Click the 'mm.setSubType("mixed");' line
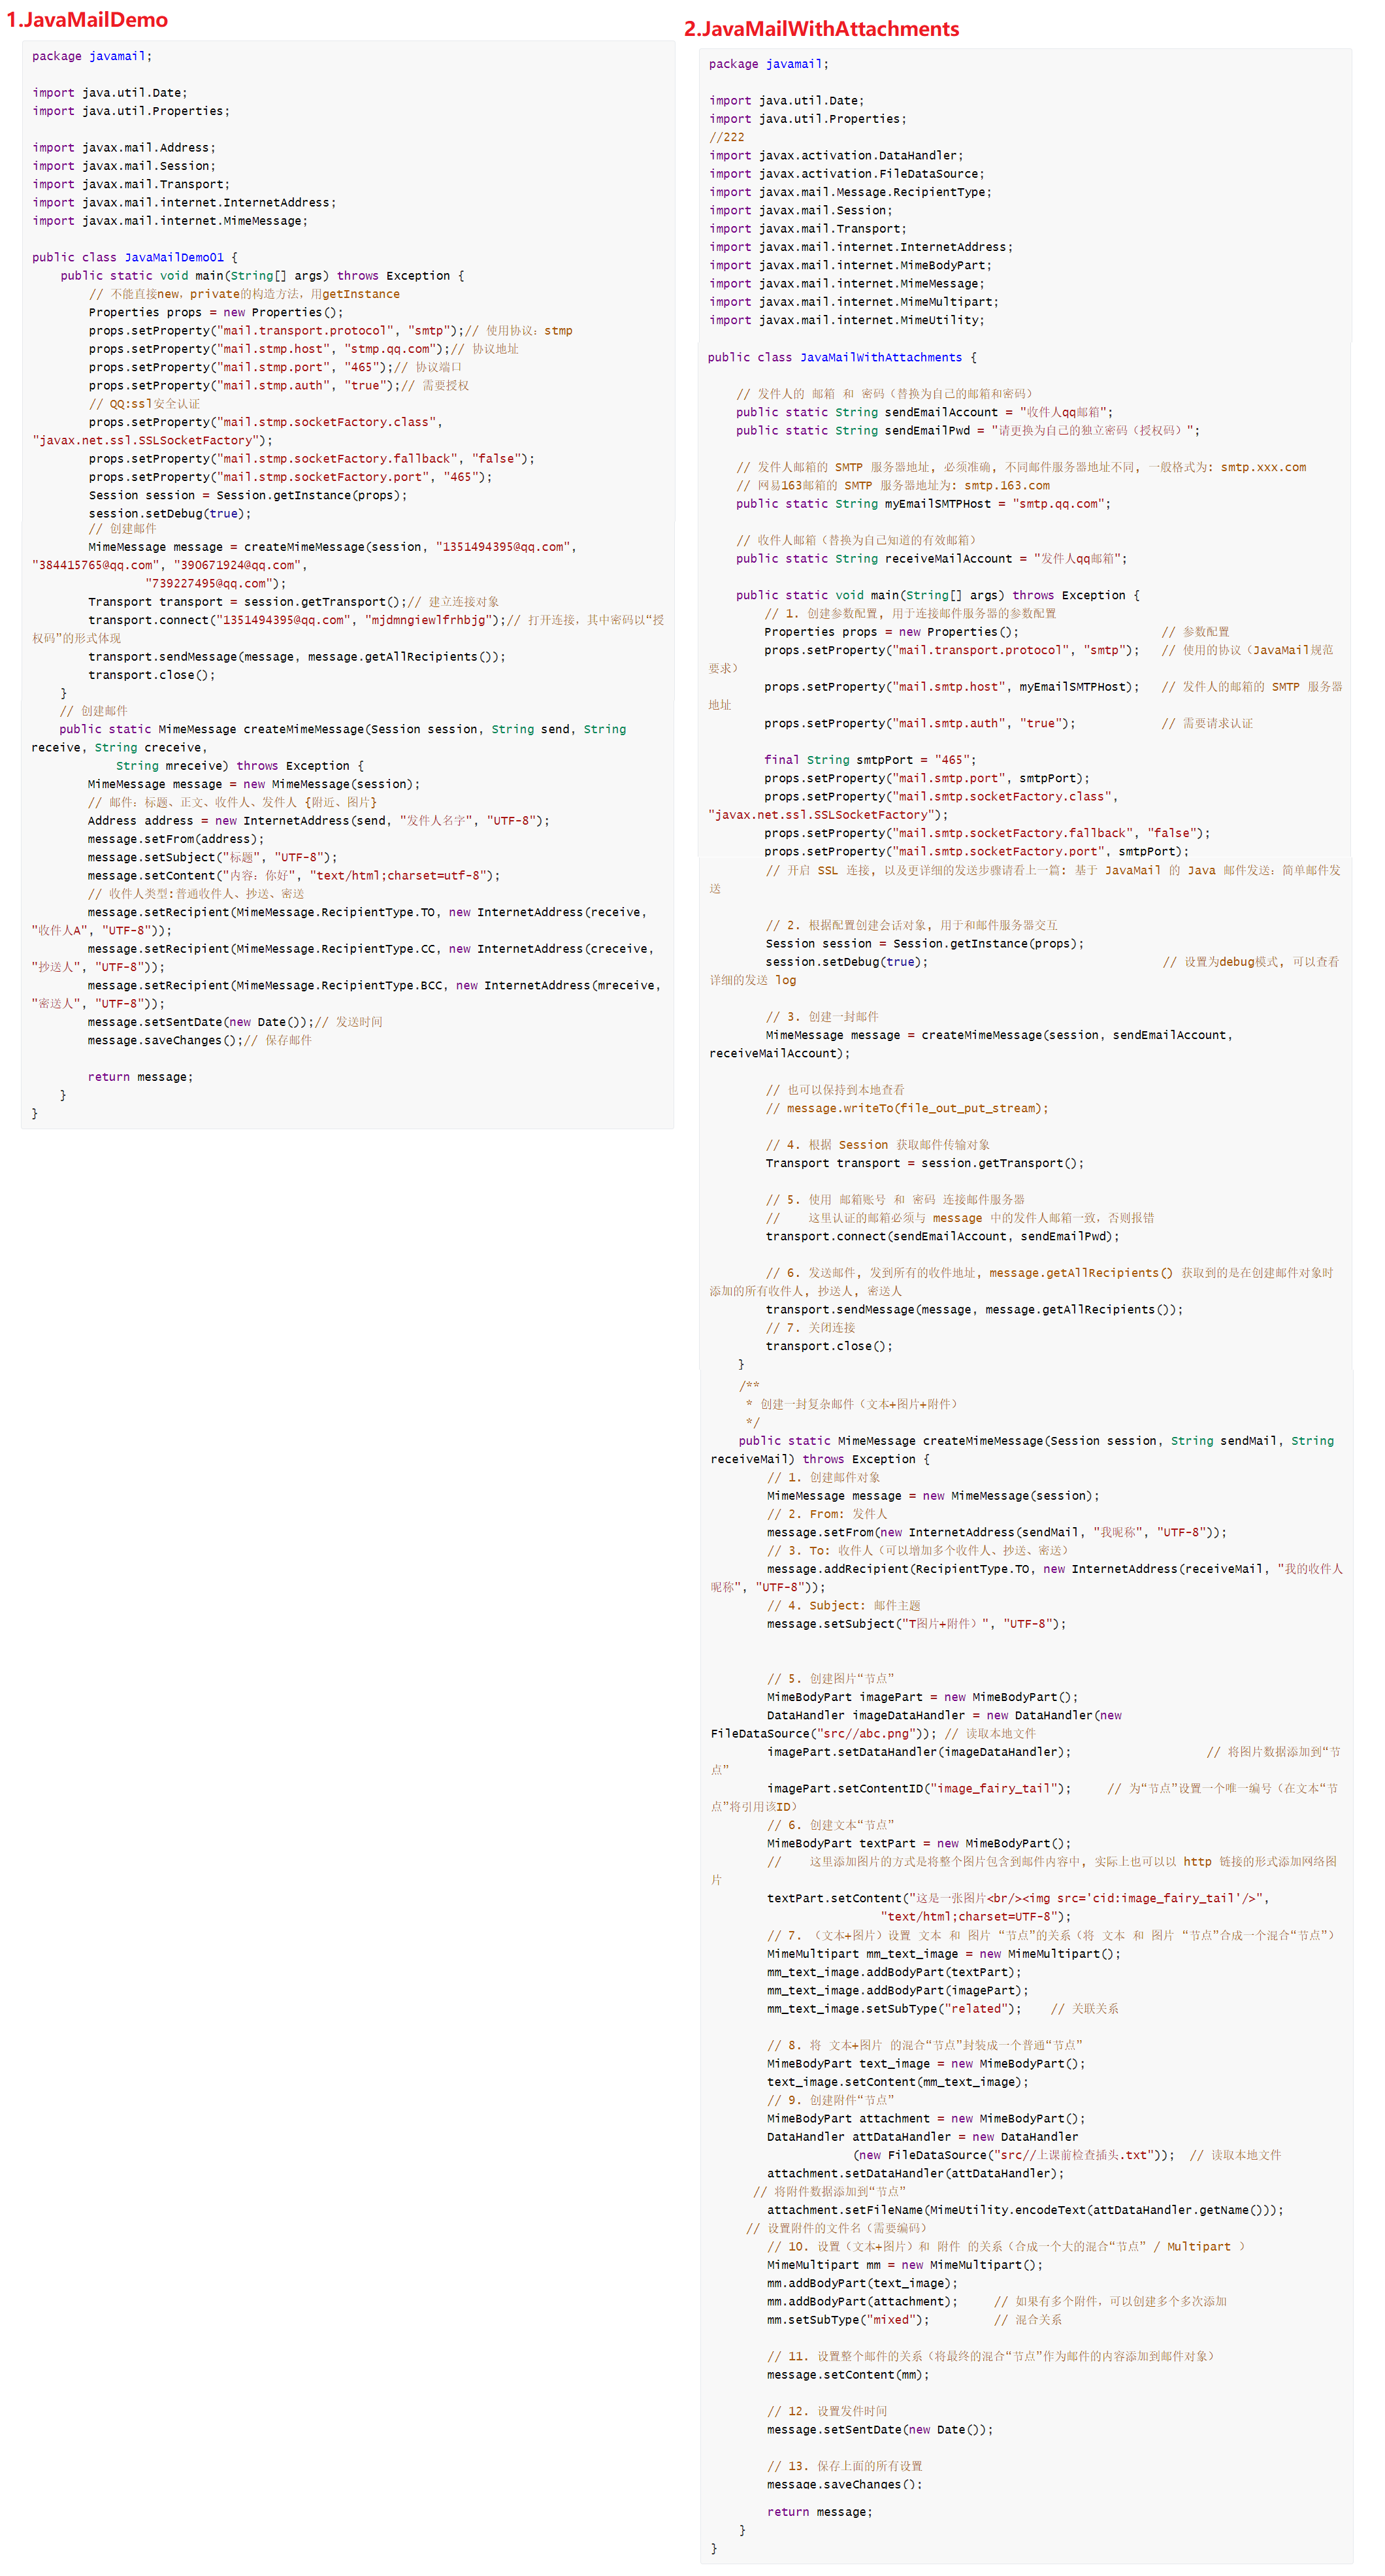 pos(847,2319)
